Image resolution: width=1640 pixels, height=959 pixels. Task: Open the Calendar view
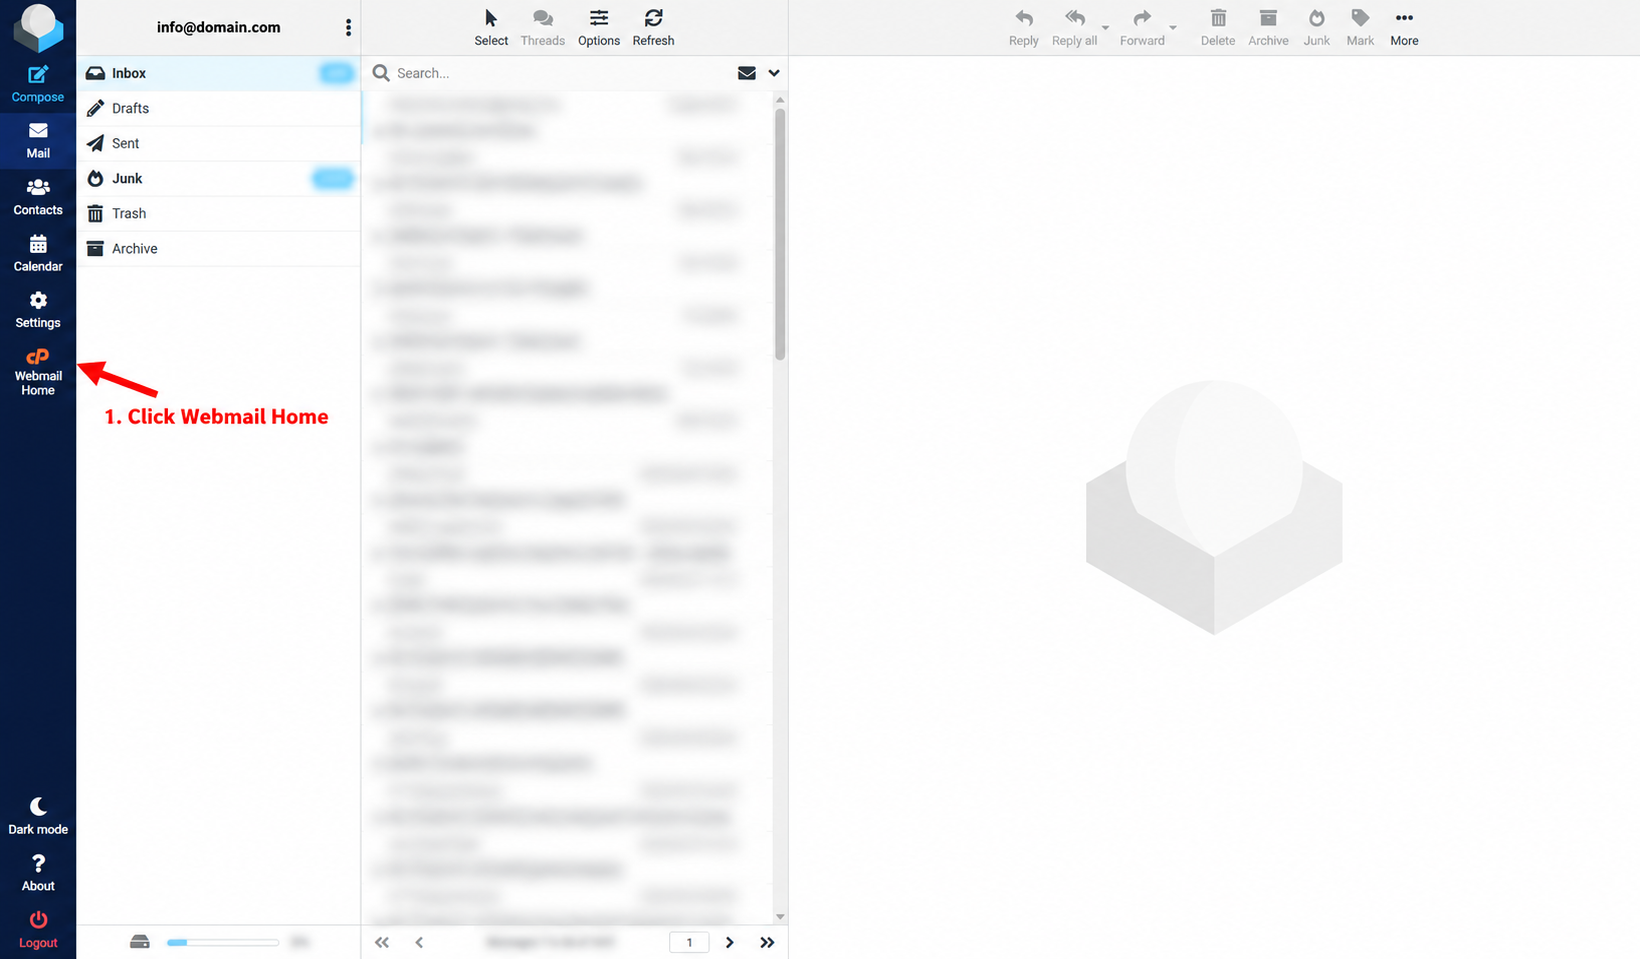click(38, 254)
